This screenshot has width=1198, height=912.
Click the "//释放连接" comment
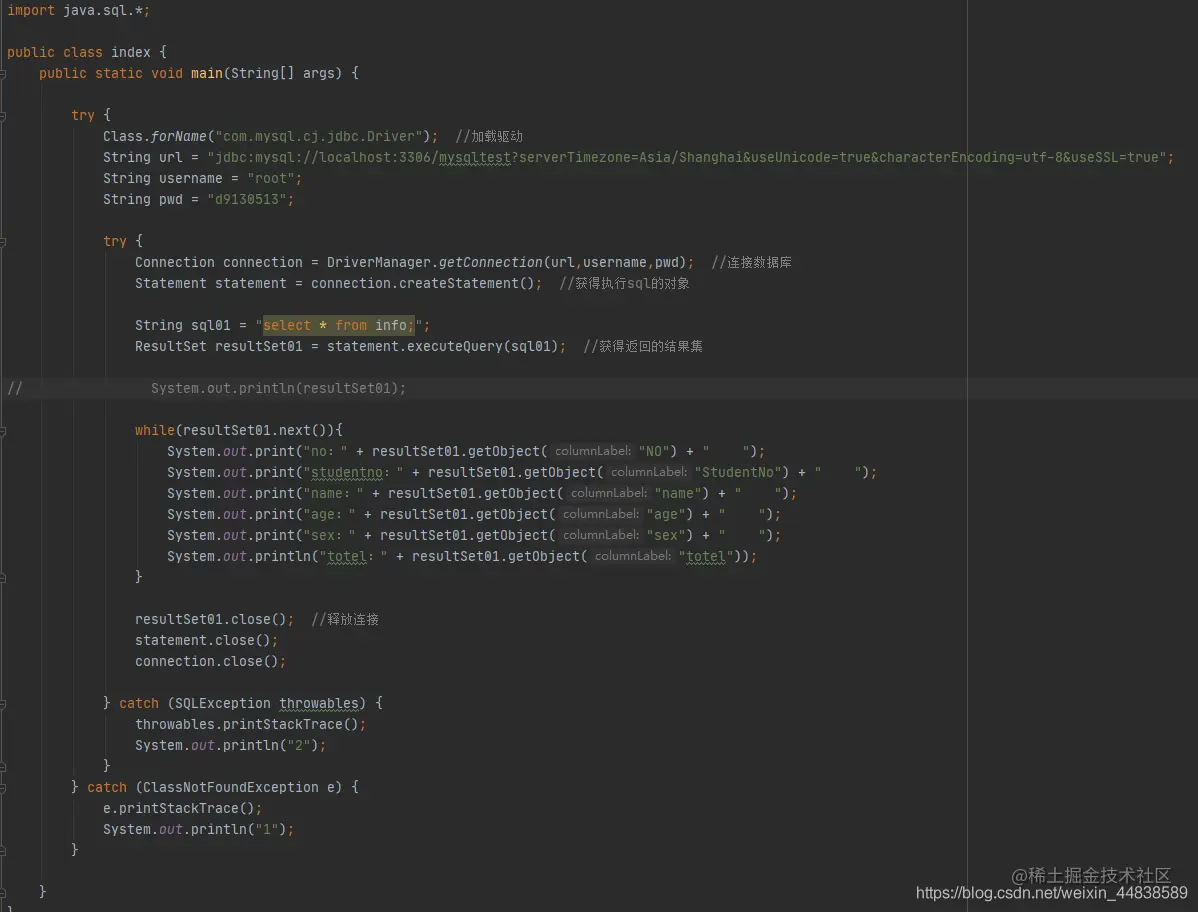tap(345, 619)
